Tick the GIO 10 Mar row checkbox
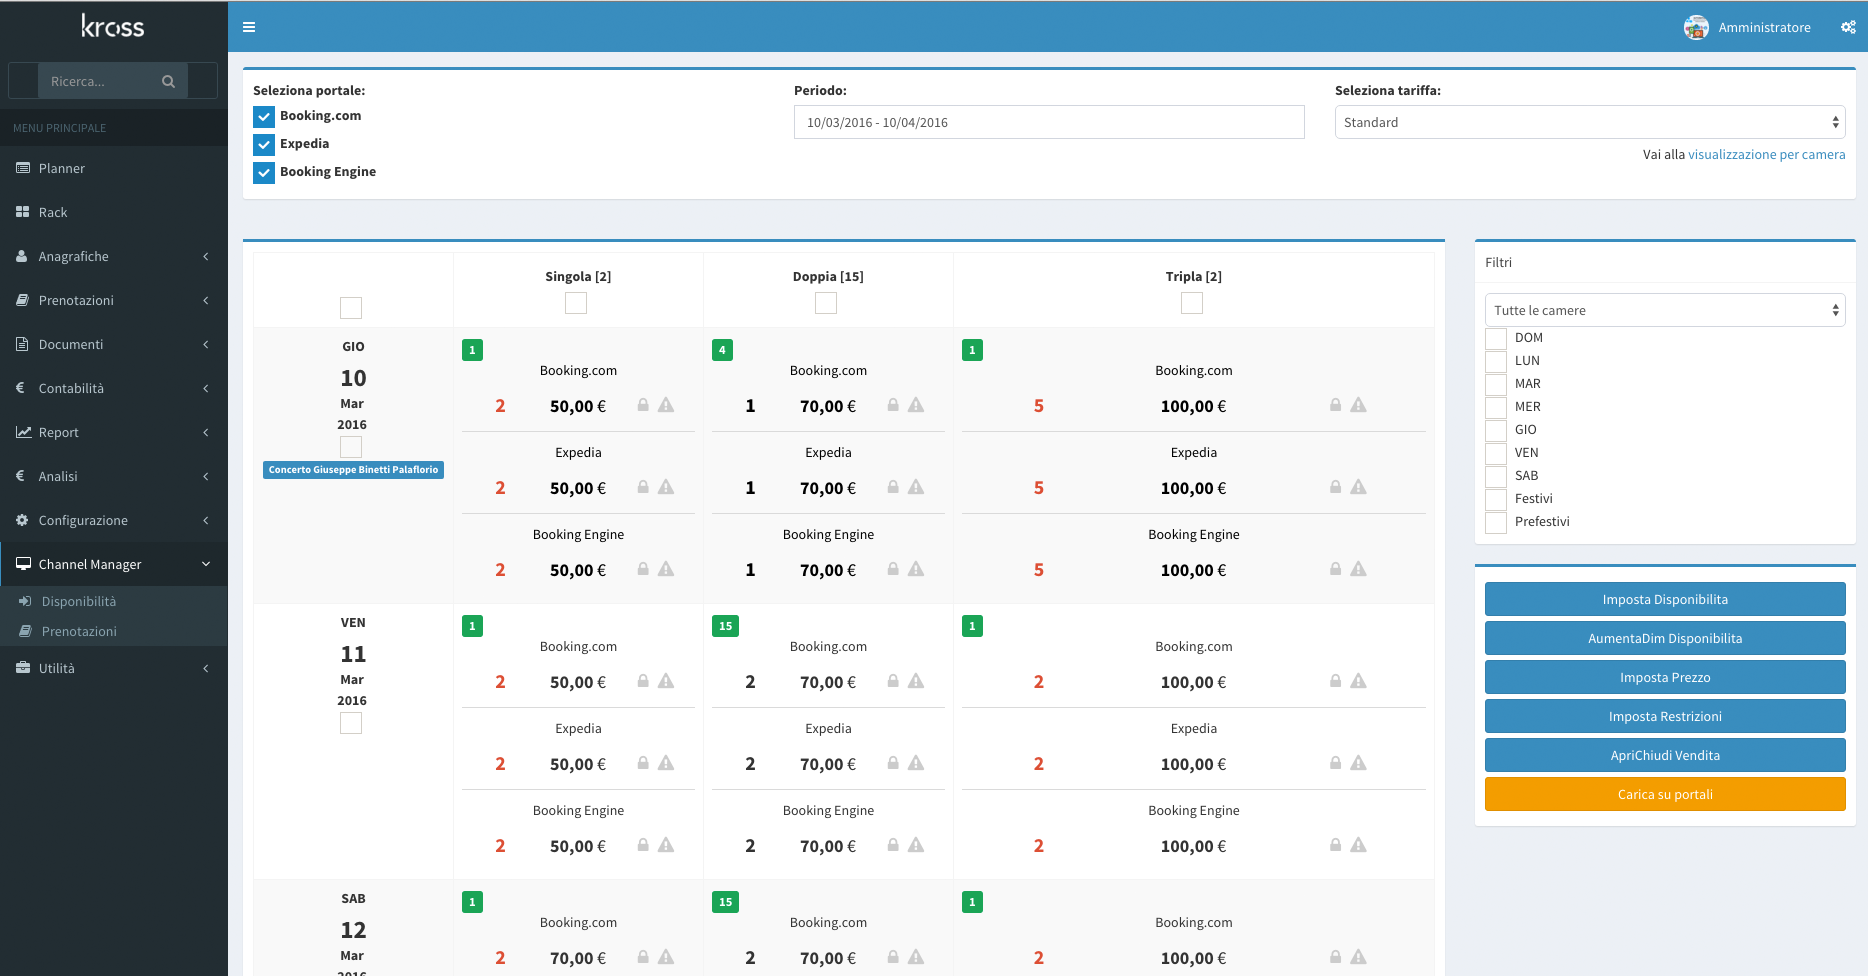The width and height of the screenshot is (1868, 976). coord(351,447)
